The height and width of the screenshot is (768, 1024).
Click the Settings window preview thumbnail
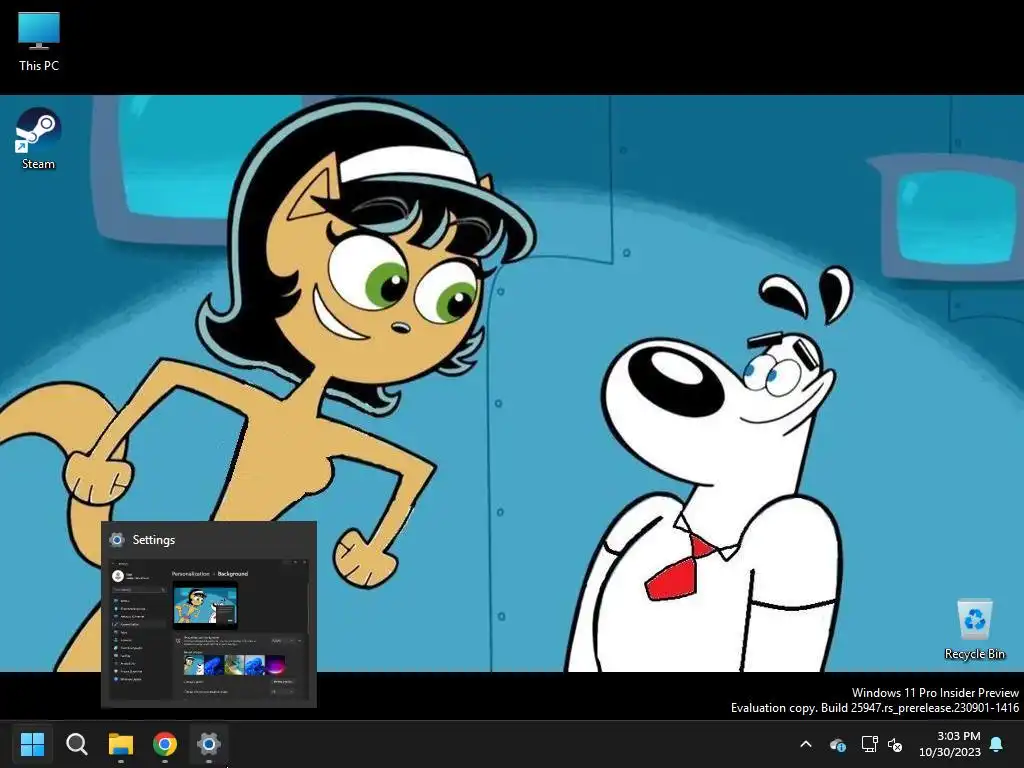(209, 630)
